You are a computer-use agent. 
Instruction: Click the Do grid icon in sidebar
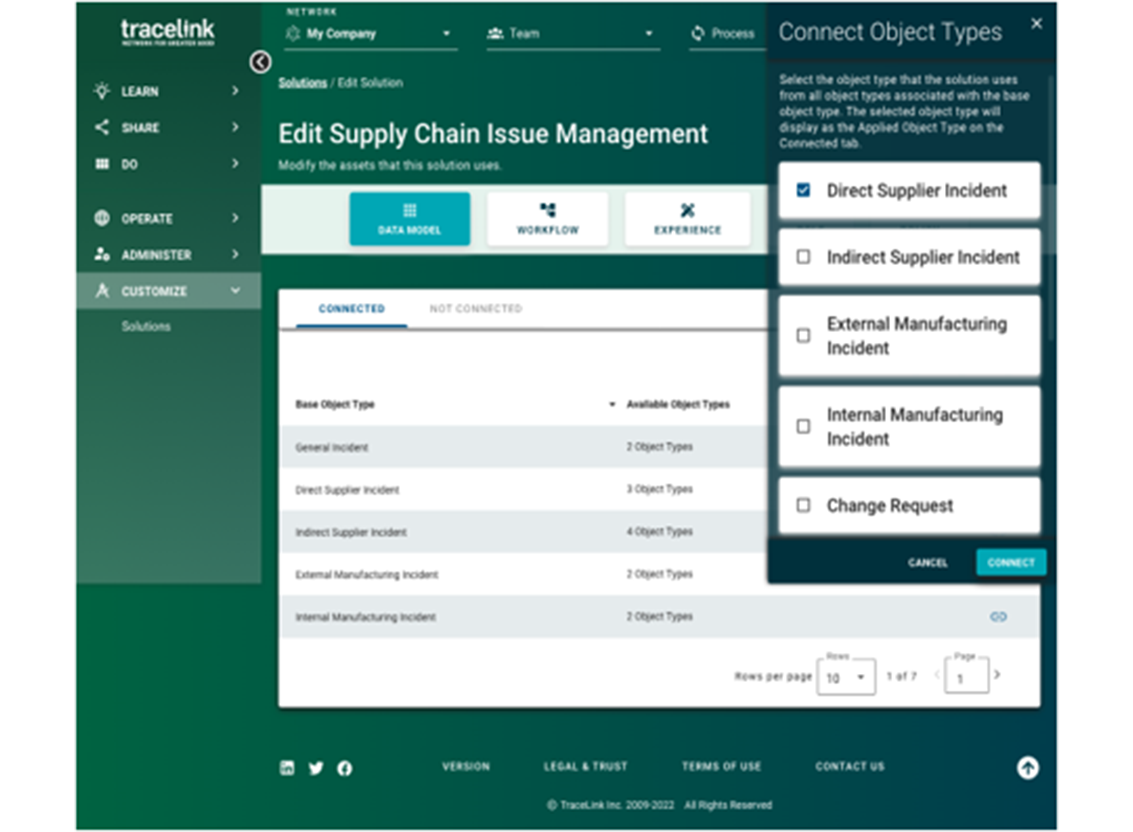(x=102, y=164)
